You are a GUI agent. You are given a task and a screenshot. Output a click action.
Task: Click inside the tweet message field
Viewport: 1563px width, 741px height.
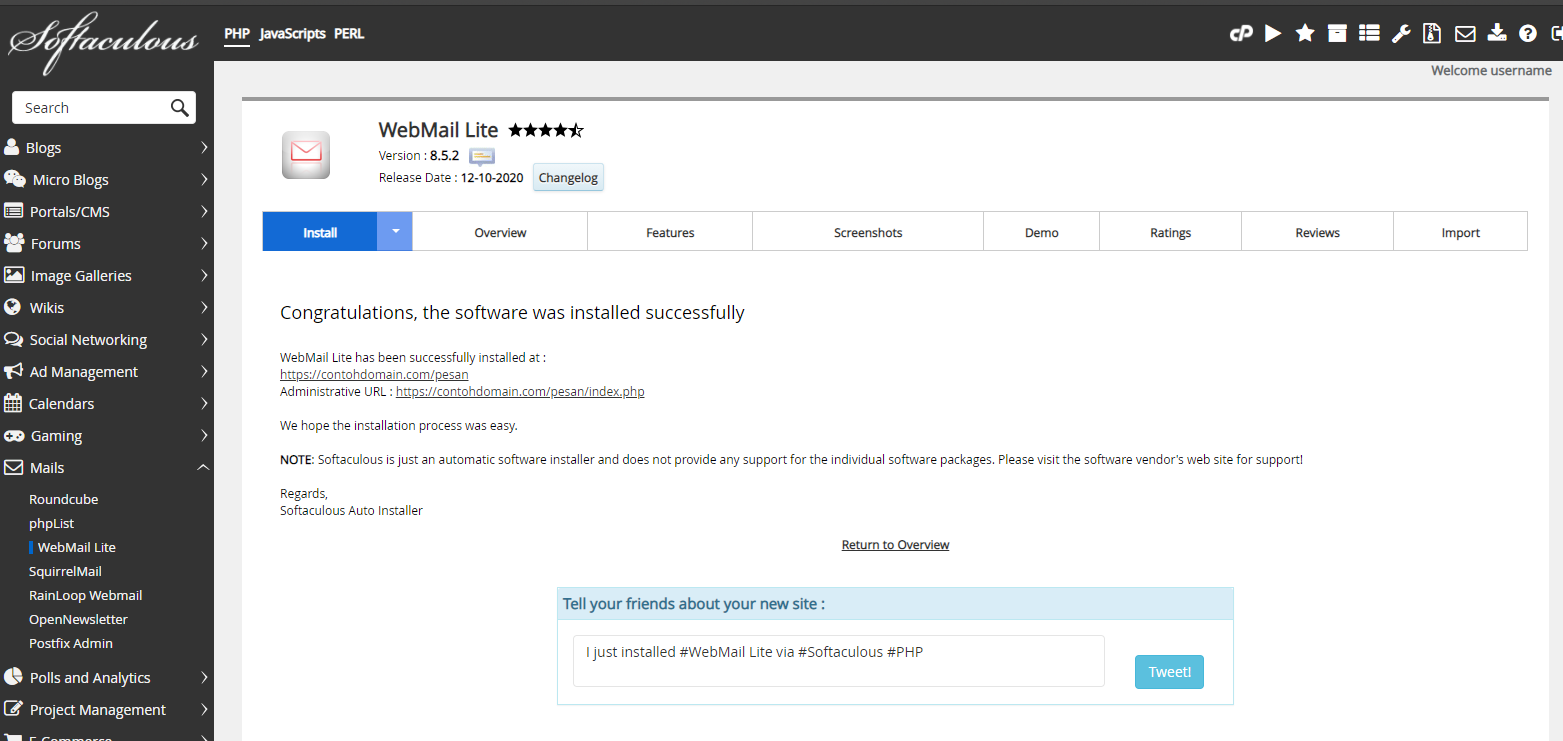click(x=838, y=660)
